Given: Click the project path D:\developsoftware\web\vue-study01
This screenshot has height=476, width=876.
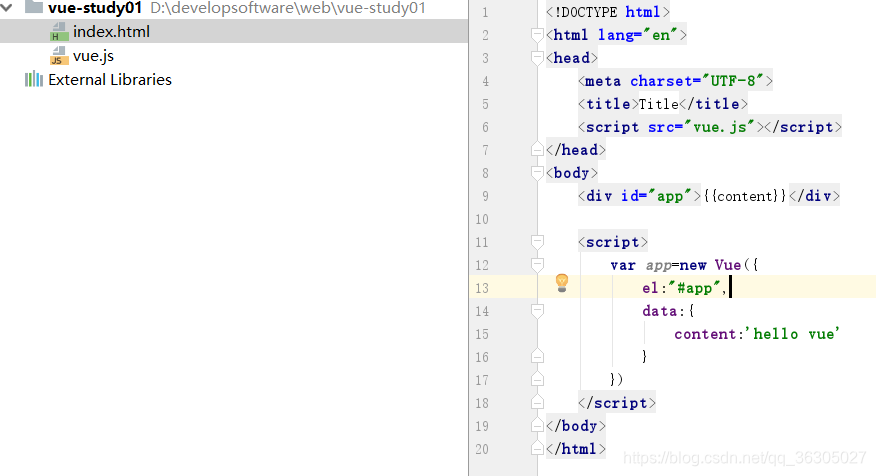Looking at the screenshot, I should (288, 8).
